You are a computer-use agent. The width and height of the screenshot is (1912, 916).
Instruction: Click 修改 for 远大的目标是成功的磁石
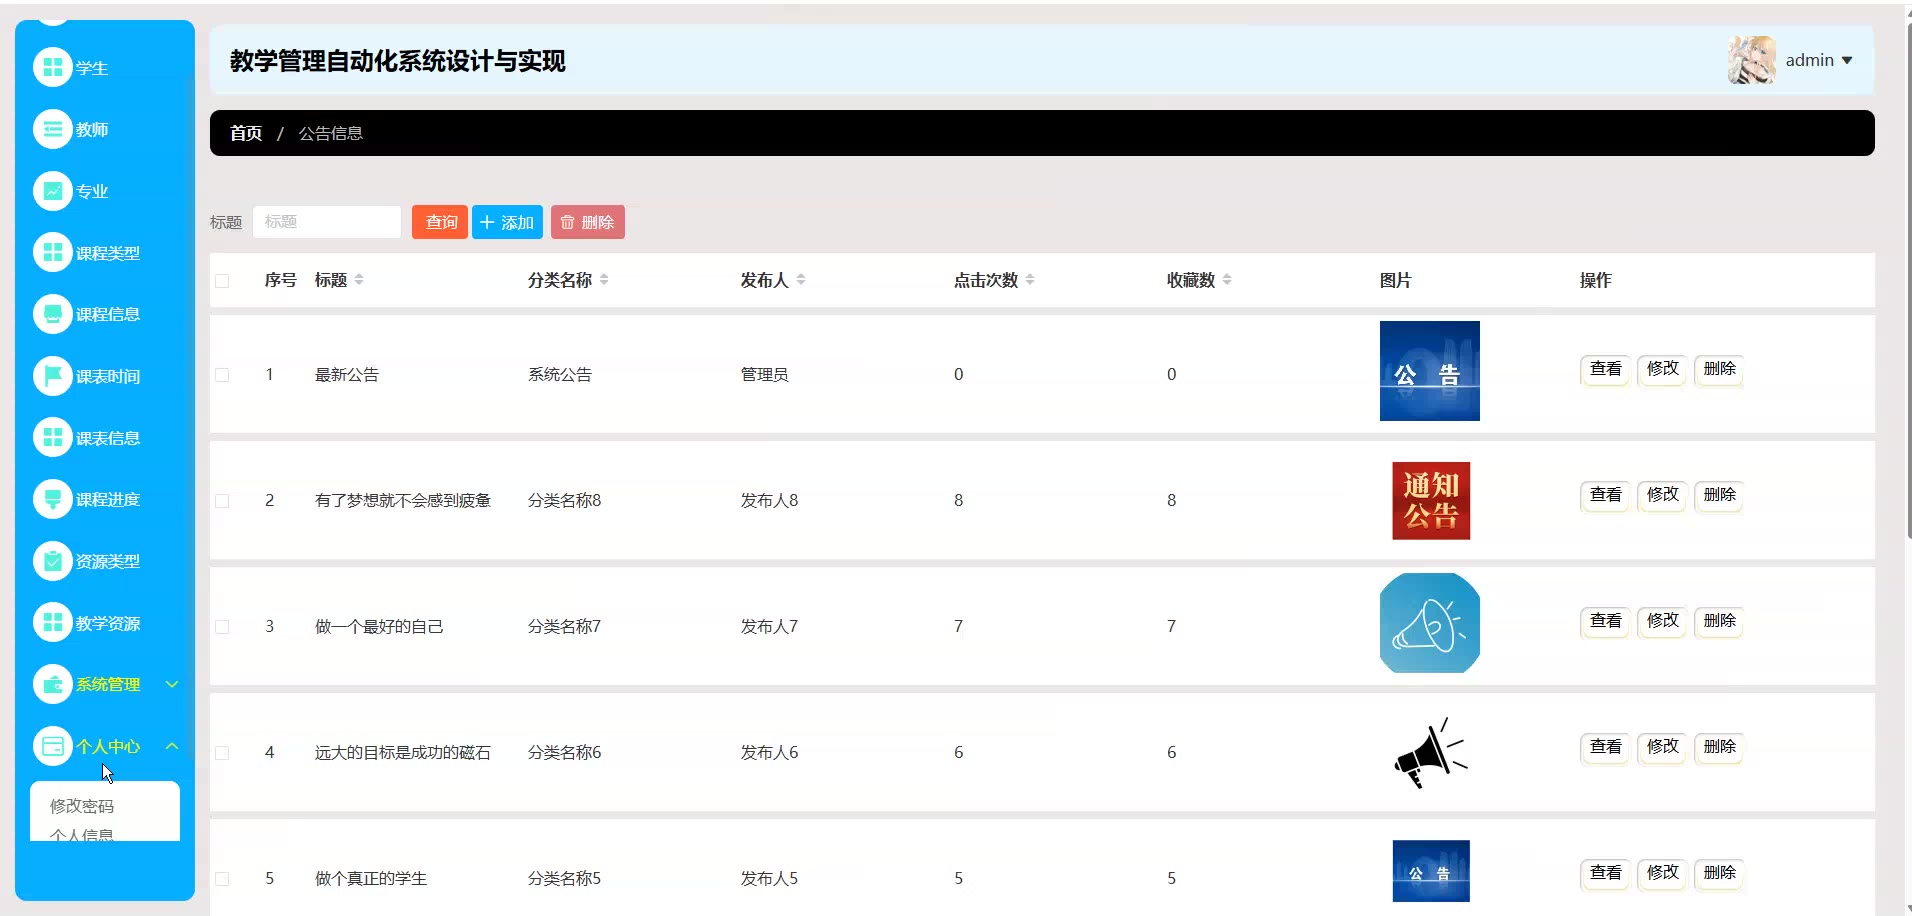(x=1663, y=747)
